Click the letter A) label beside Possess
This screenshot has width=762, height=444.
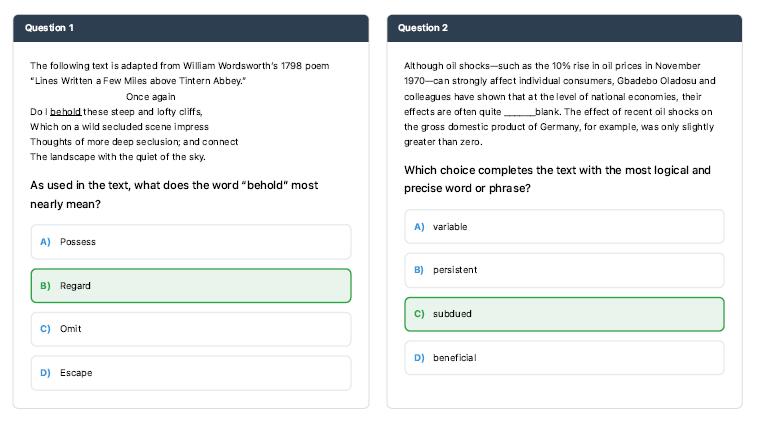(45, 242)
